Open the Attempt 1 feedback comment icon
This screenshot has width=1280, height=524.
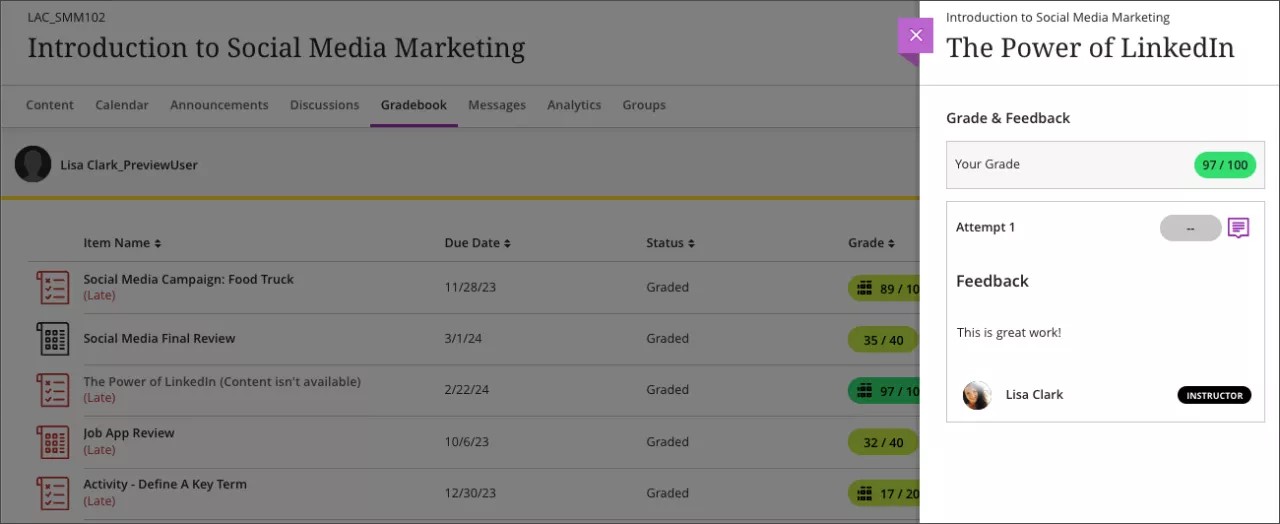coord(1238,228)
